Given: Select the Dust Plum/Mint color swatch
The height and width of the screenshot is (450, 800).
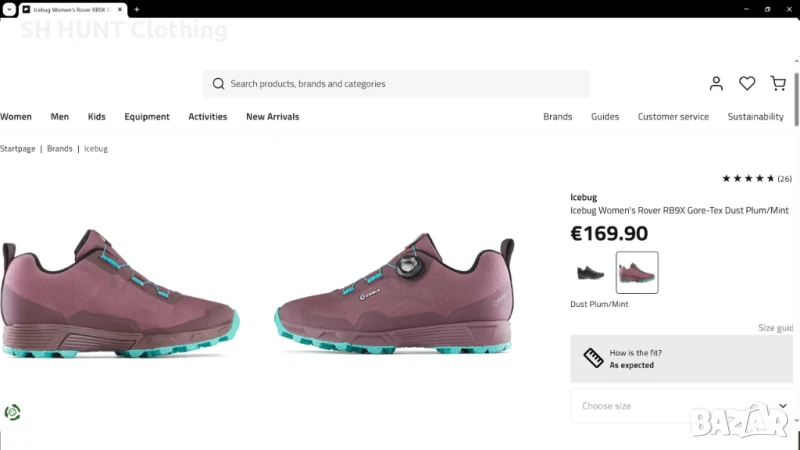Looking at the screenshot, I should pyautogui.click(x=637, y=272).
